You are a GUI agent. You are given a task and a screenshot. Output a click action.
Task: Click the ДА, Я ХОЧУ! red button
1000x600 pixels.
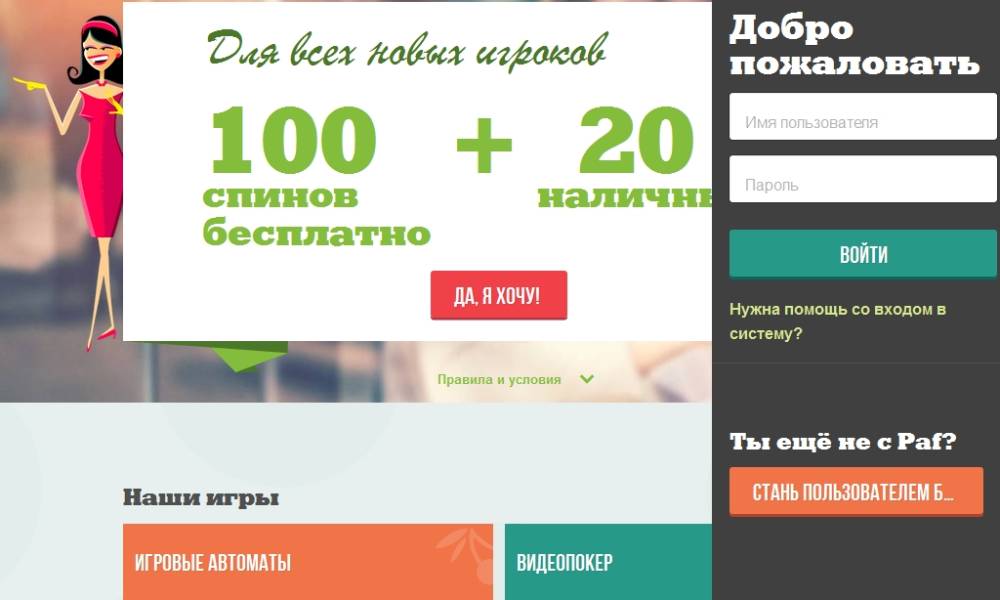tap(499, 295)
